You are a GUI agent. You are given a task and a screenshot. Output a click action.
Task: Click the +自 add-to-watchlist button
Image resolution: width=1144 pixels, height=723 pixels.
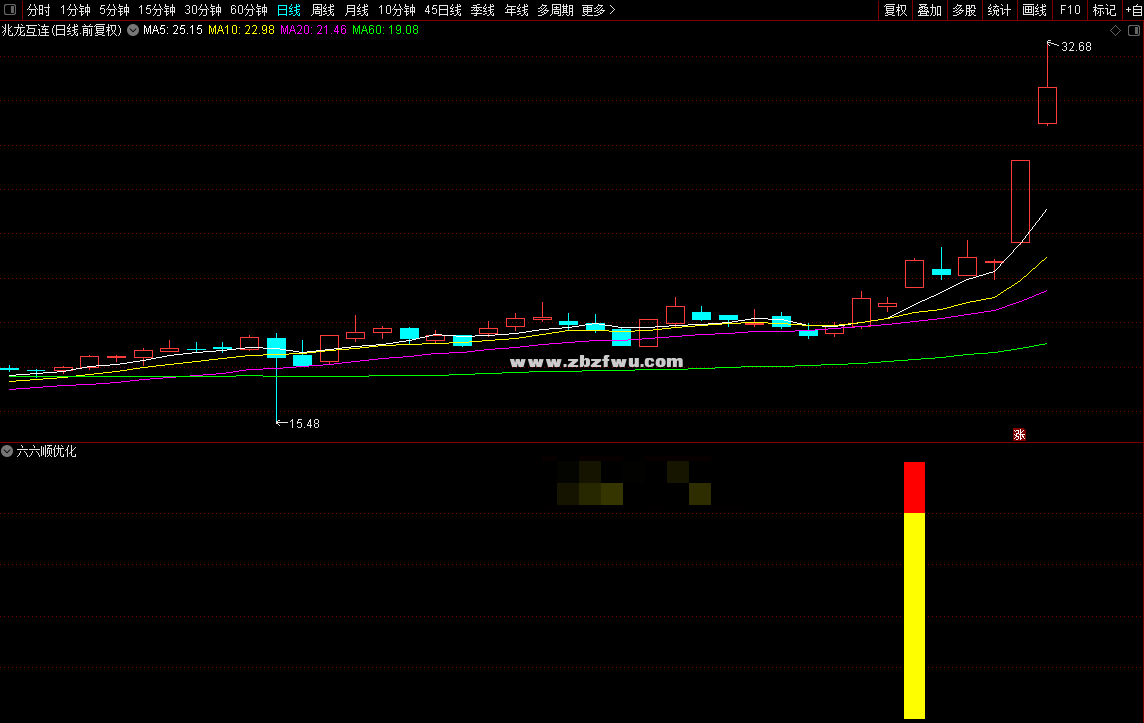(1134, 10)
